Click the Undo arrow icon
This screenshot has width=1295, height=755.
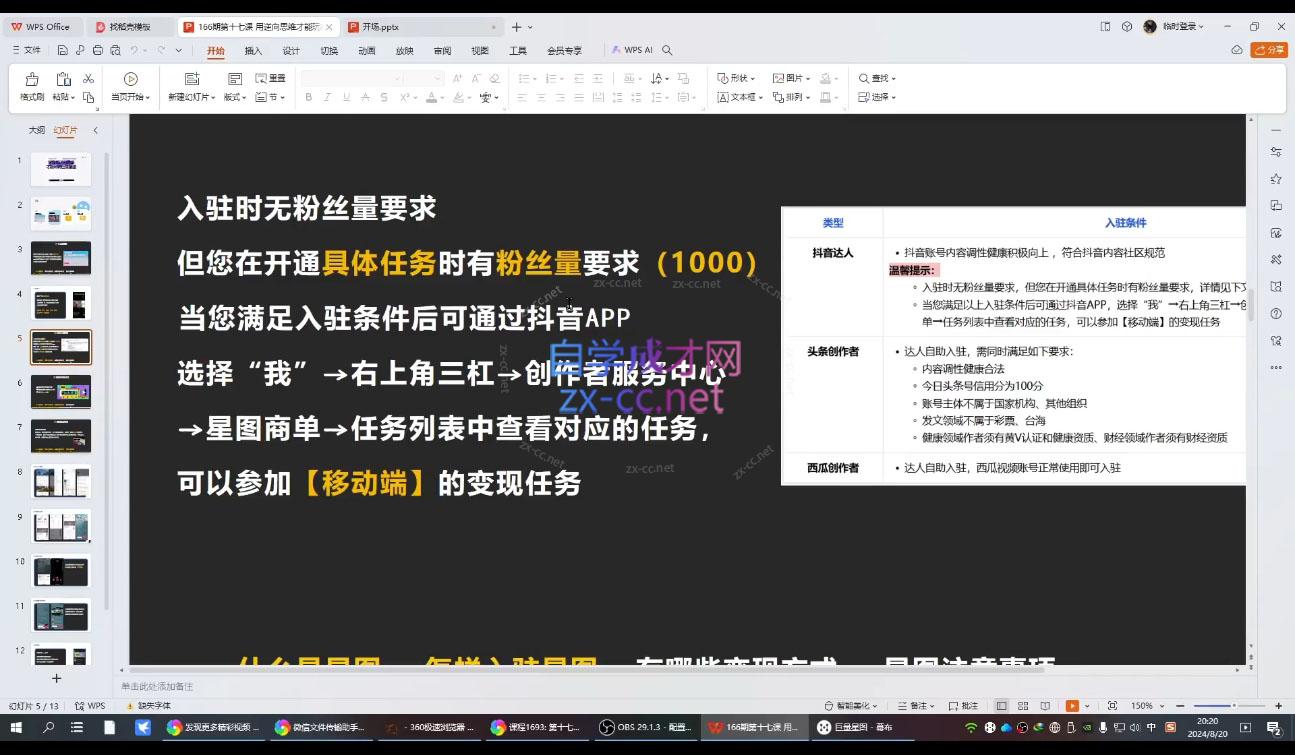click(x=134, y=50)
